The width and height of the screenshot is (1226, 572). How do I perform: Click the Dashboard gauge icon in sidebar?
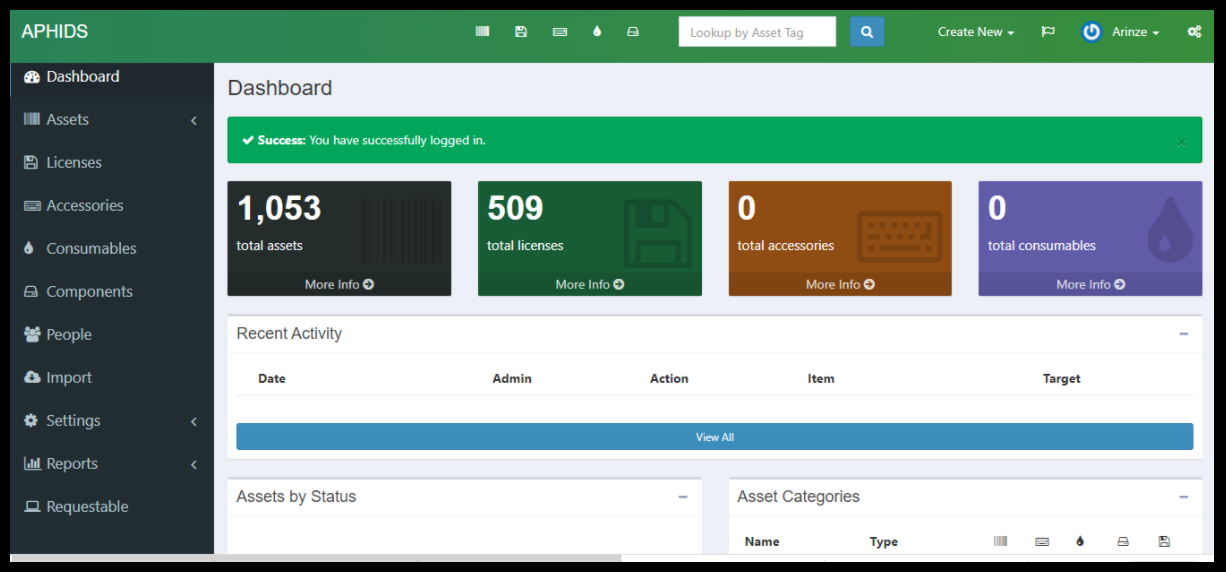(x=32, y=77)
